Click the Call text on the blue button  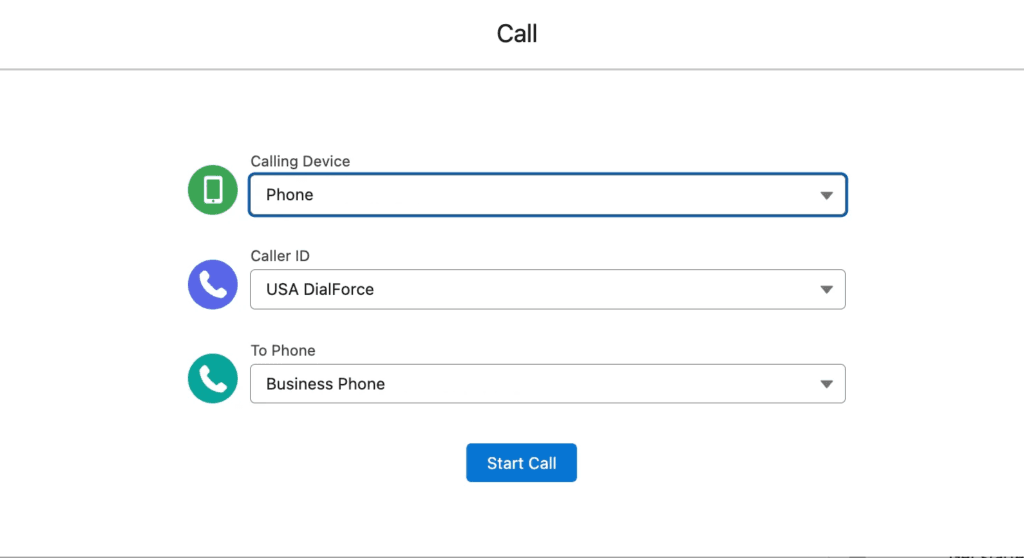point(542,463)
